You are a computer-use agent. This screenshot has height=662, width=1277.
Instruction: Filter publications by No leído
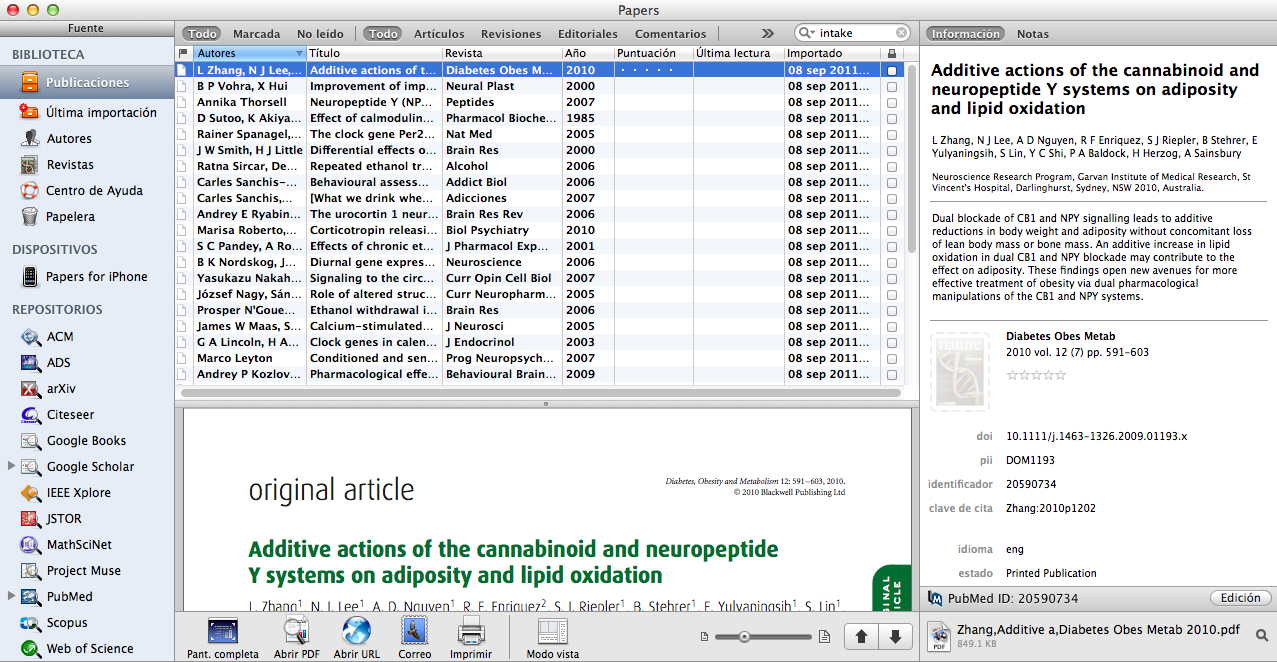tap(320, 34)
